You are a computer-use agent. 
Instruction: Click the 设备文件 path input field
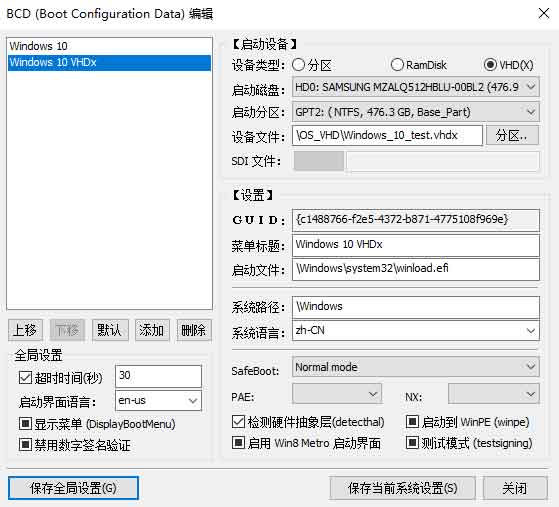point(388,135)
